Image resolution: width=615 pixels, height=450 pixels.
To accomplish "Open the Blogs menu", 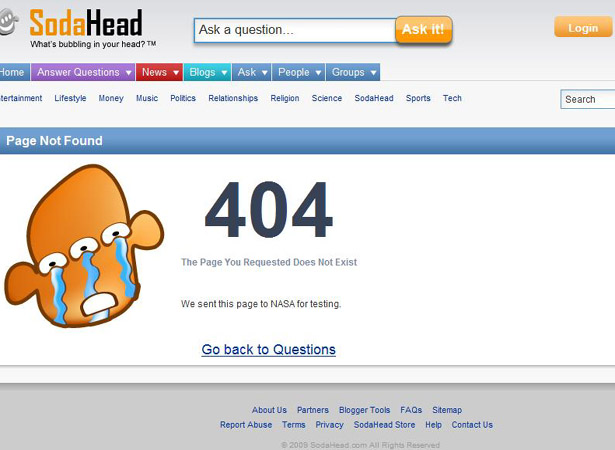I will tap(207, 72).
